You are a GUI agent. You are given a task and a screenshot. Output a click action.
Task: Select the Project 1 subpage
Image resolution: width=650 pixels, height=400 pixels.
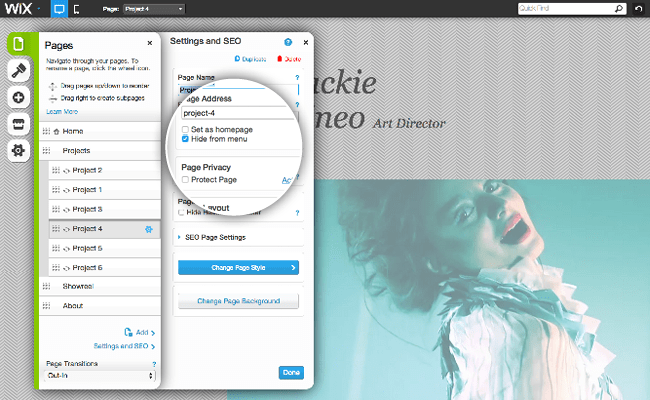click(104, 190)
